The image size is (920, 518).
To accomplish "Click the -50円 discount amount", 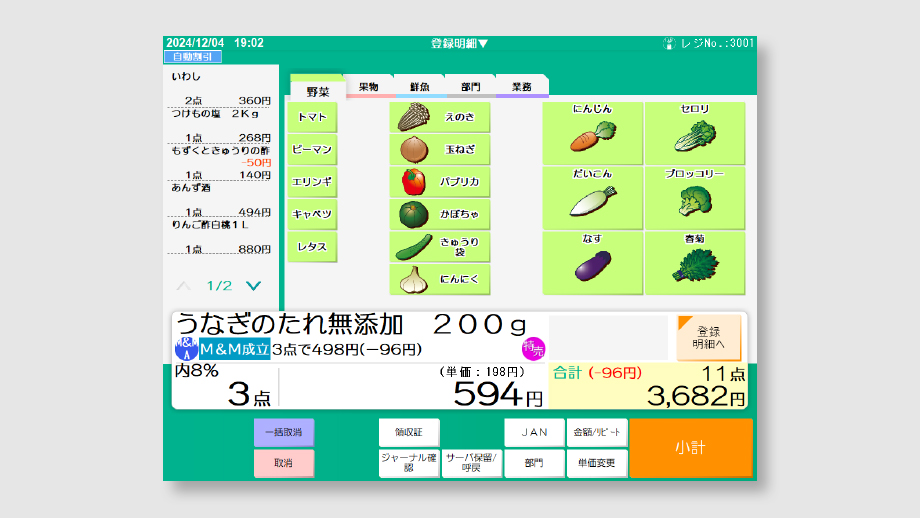I will (x=256, y=162).
